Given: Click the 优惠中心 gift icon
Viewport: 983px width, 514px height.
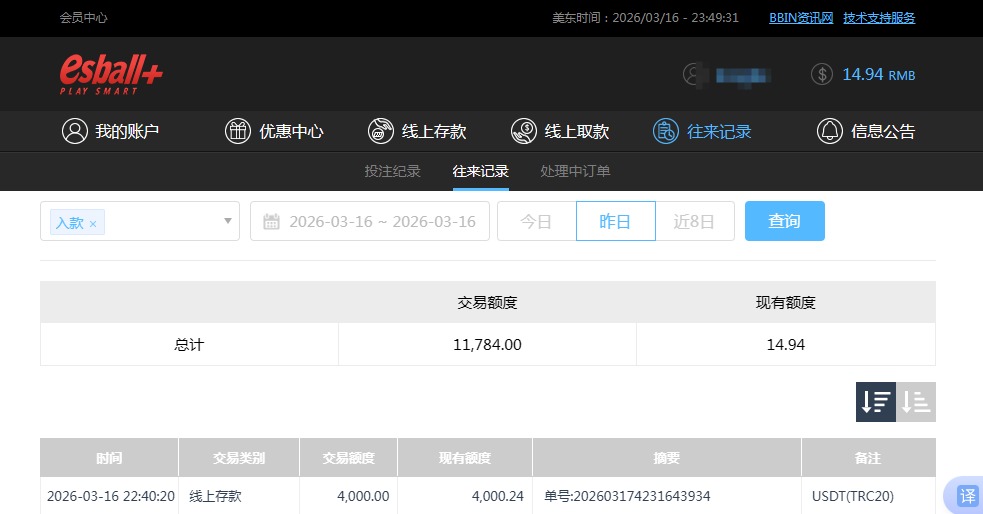Looking at the screenshot, I should tap(238, 131).
